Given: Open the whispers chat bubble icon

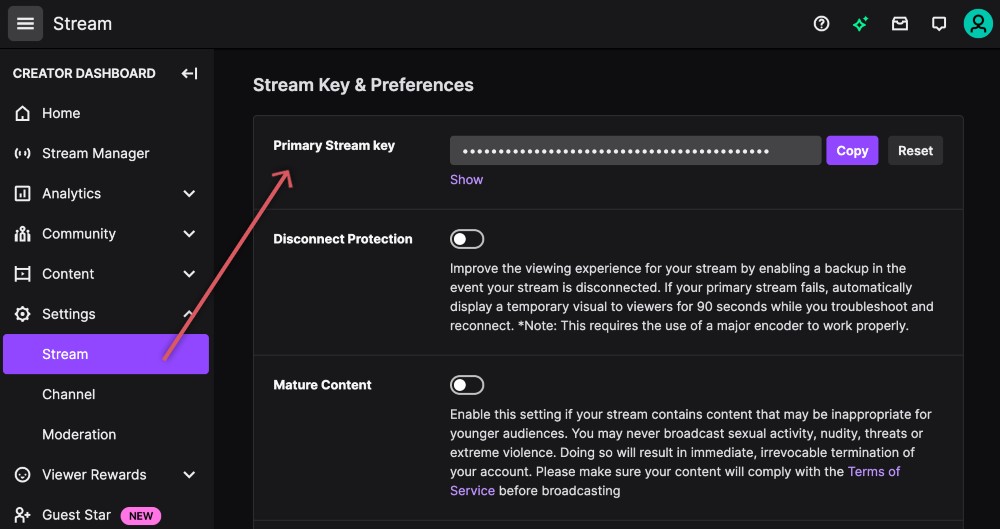Looking at the screenshot, I should coord(939,24).
